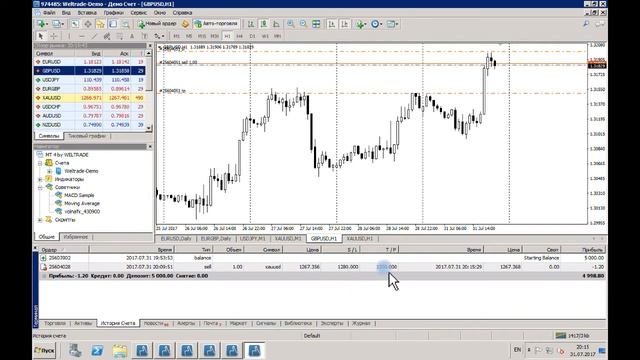Toggle chart shift from right border
The height and width of the screenshot is (360, 640).
pos(344,24)
